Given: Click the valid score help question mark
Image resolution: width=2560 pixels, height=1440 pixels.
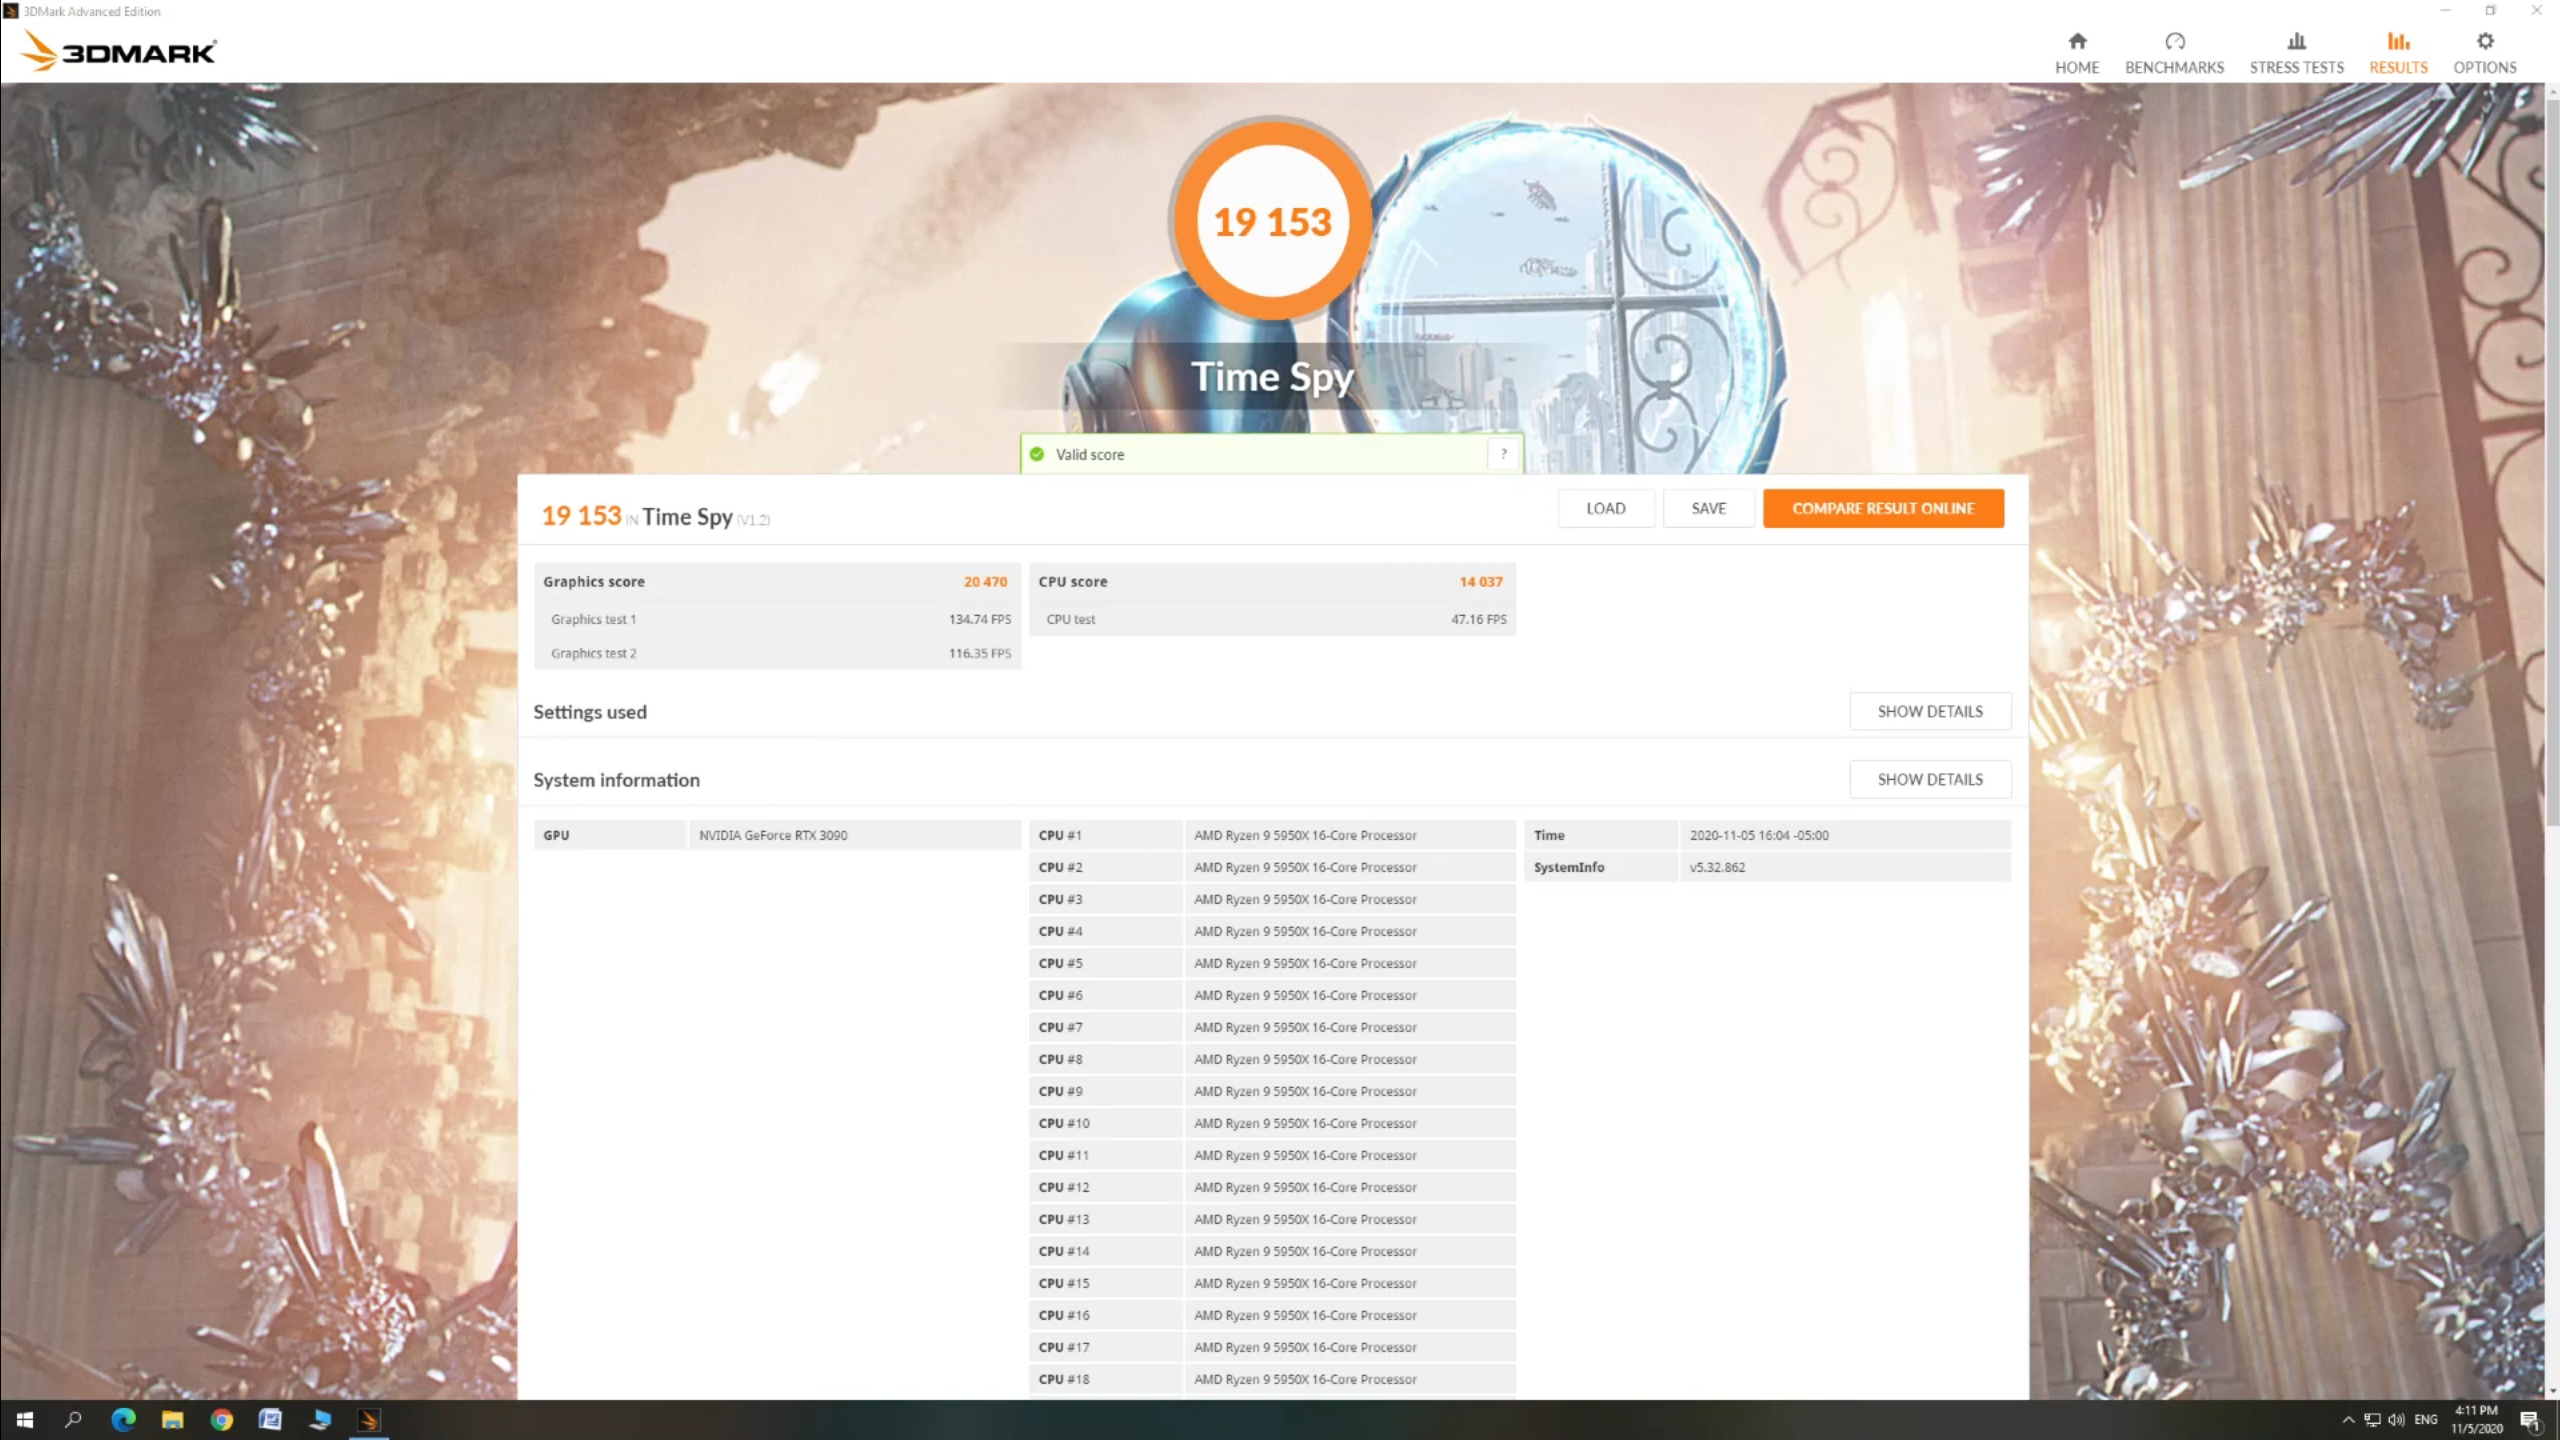Looking at the screenshot, I should (1503, 454).
